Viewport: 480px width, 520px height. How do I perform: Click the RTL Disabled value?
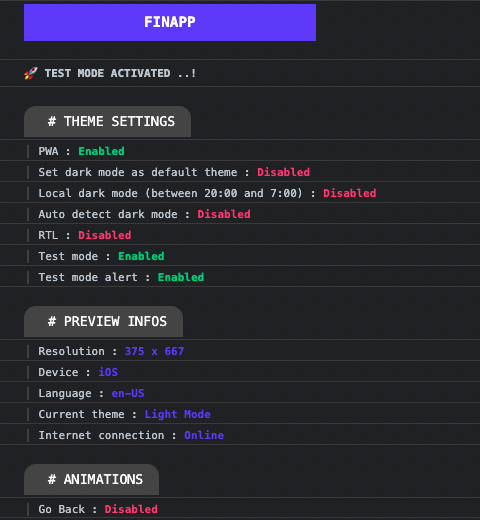click(x=105, y=235)
